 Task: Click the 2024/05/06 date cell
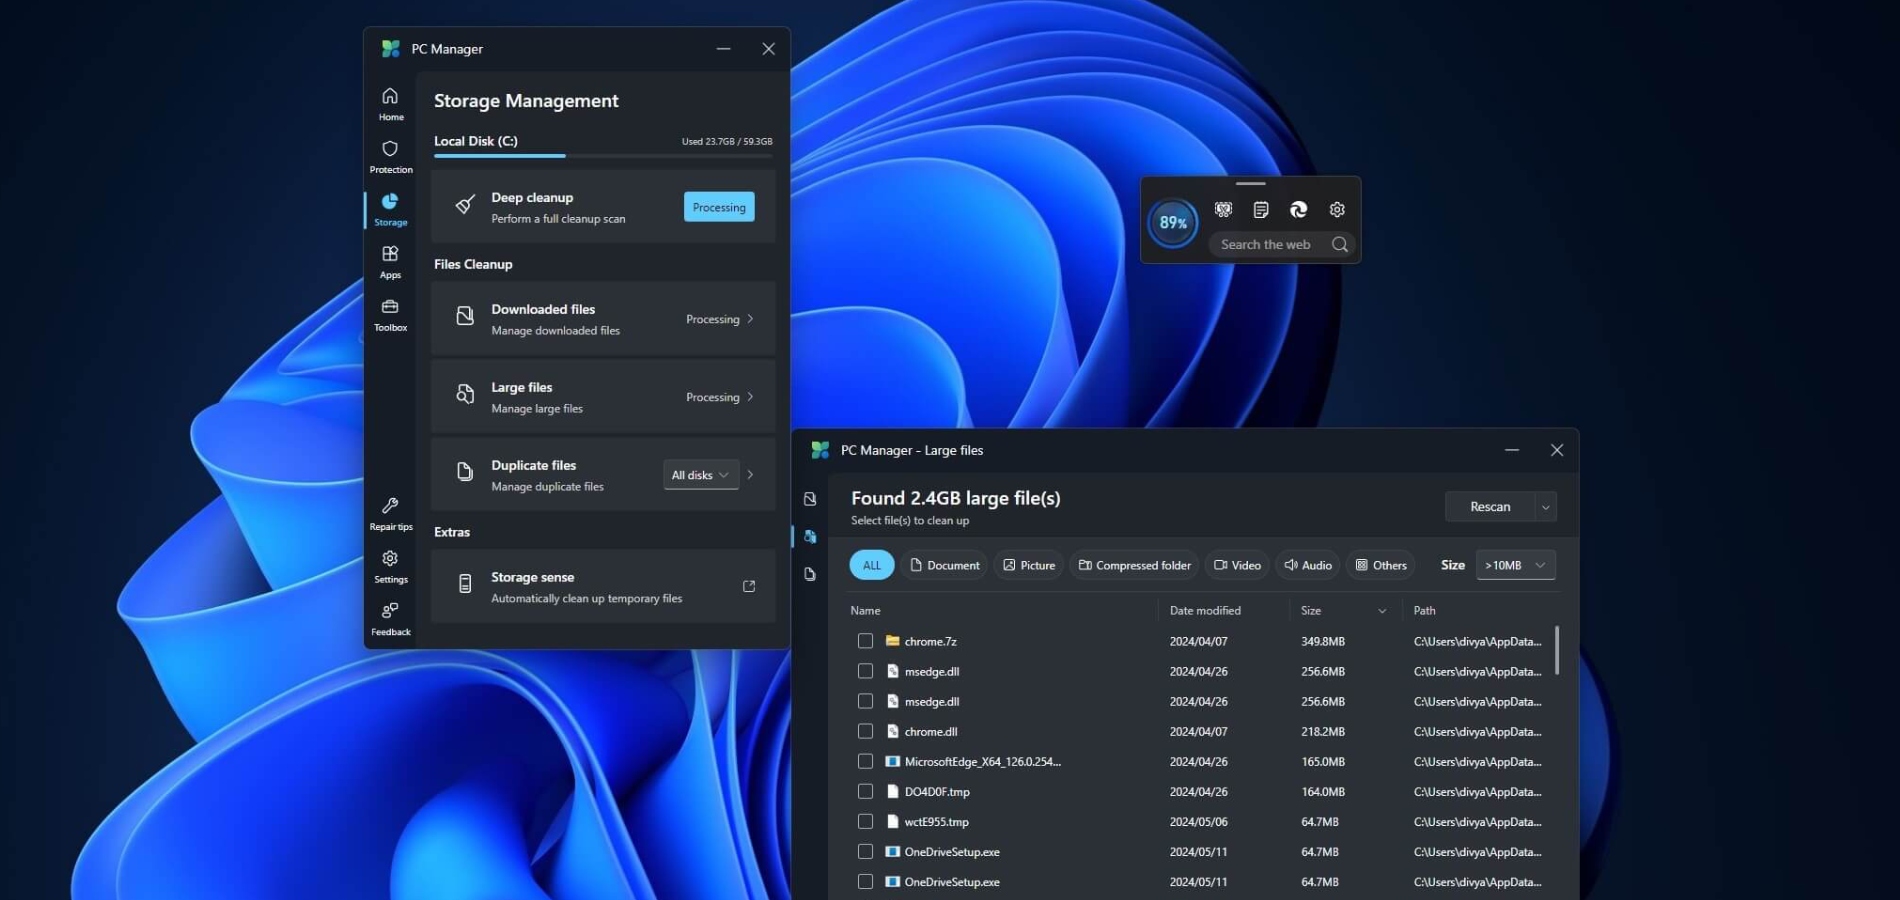pos(1198,822)
